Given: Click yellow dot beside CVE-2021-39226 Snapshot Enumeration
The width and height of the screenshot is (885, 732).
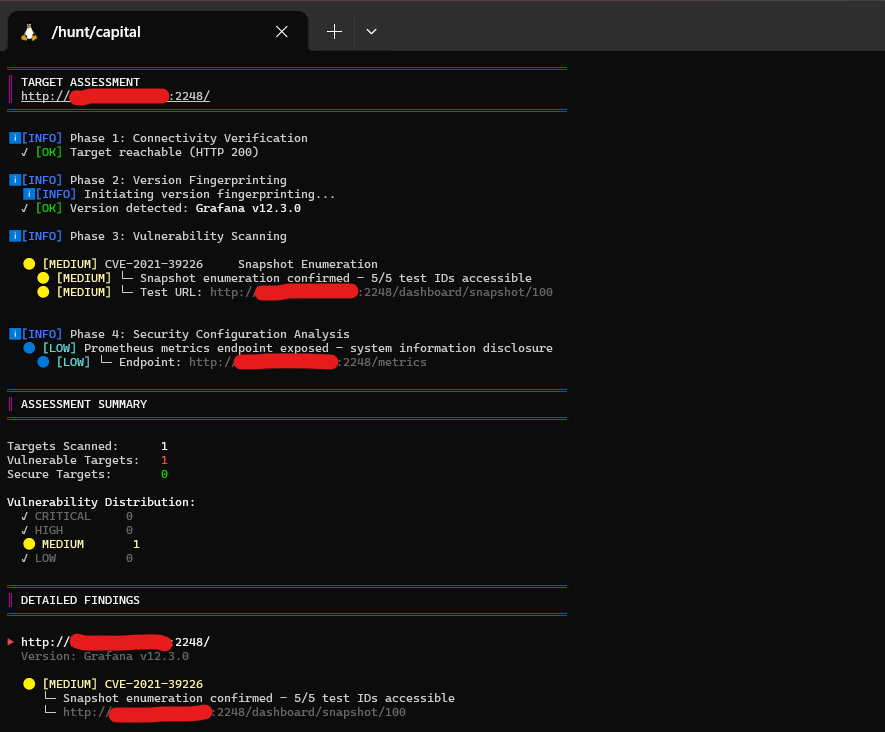Looking at the screenshot, I should [29, 264].
